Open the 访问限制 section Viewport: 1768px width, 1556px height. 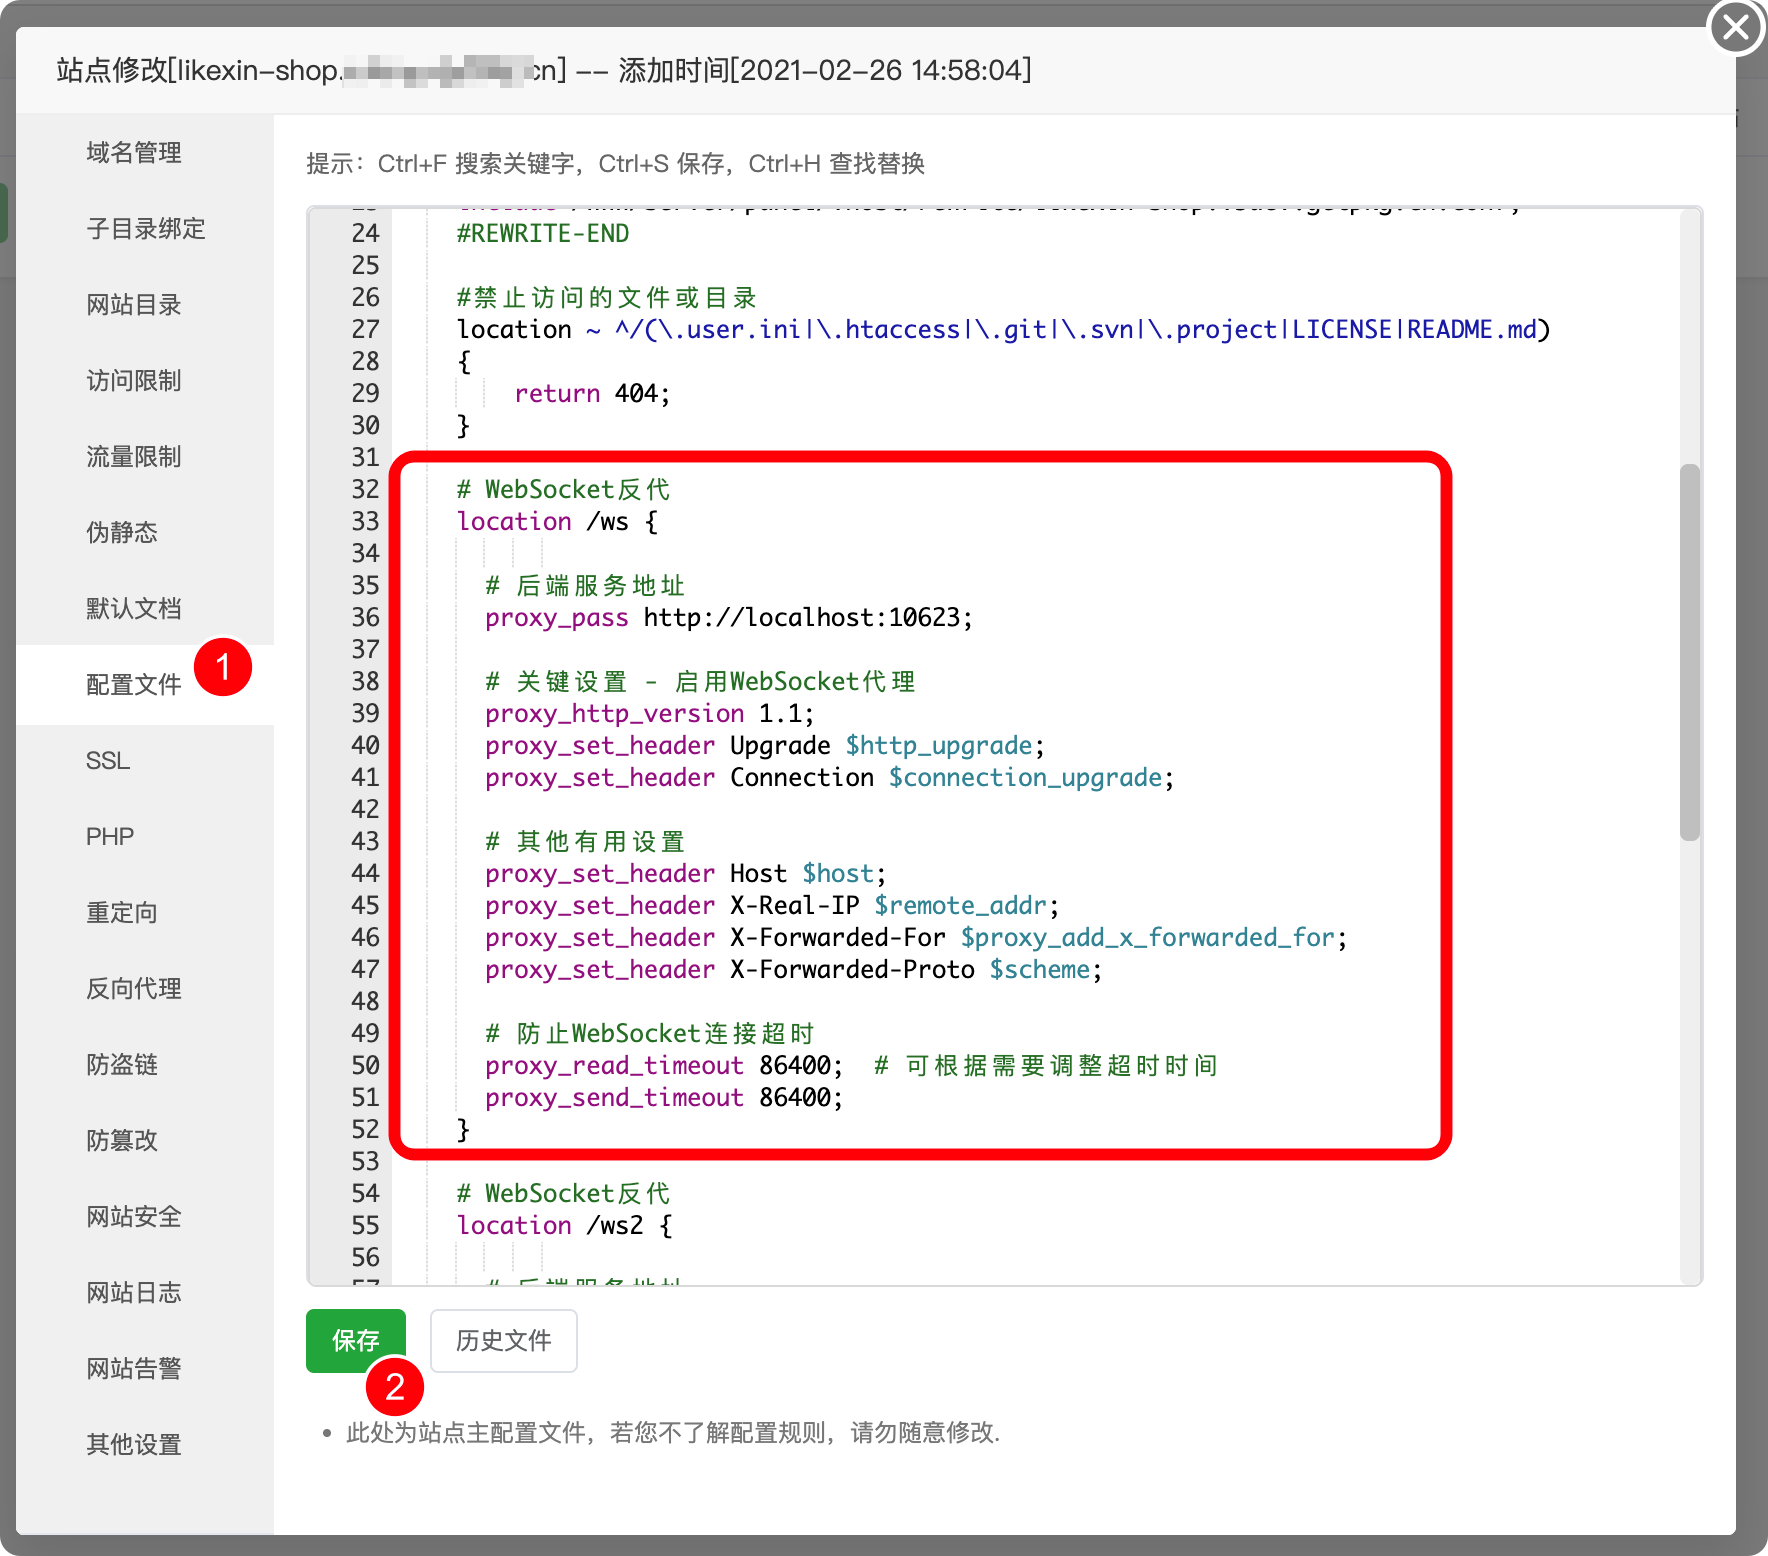pyautogui.click(x=134, y=381)
